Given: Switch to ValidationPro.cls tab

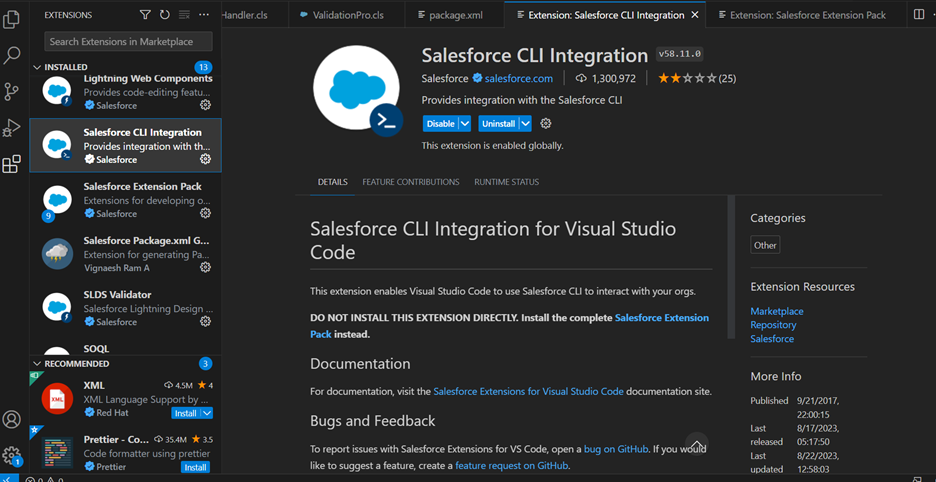Looking at the screenshot, I should [x=348, y=15].
